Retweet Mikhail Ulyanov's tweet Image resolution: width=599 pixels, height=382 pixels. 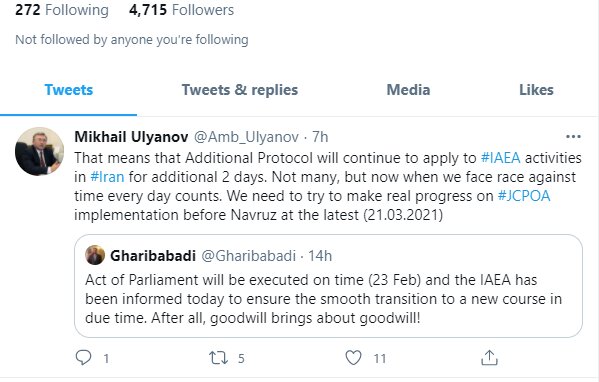(218, 358)
